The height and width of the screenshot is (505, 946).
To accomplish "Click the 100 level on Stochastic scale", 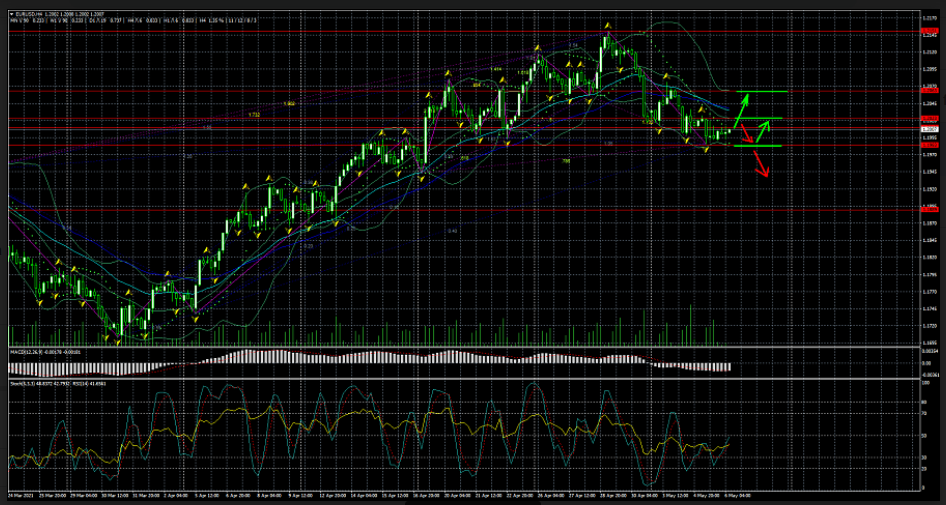I will [927, 382].
